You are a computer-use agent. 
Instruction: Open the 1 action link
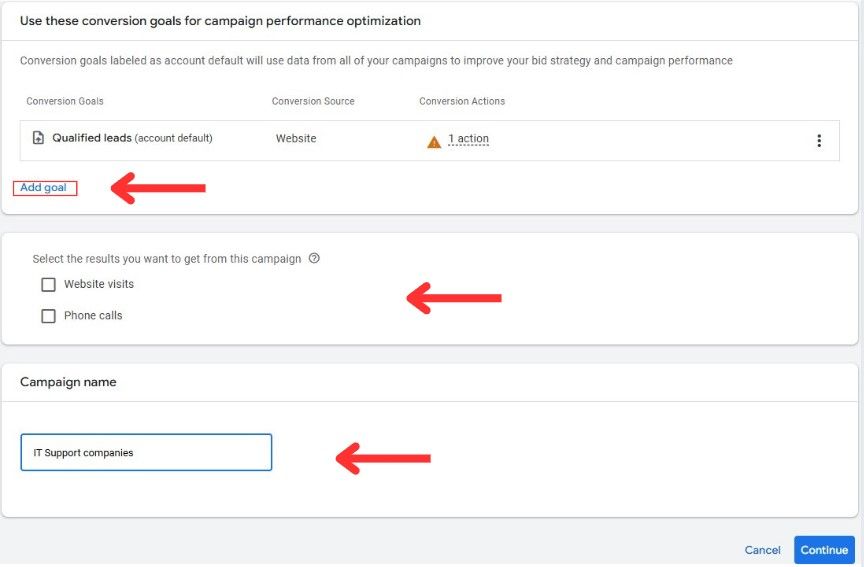[x=468, y=139]
